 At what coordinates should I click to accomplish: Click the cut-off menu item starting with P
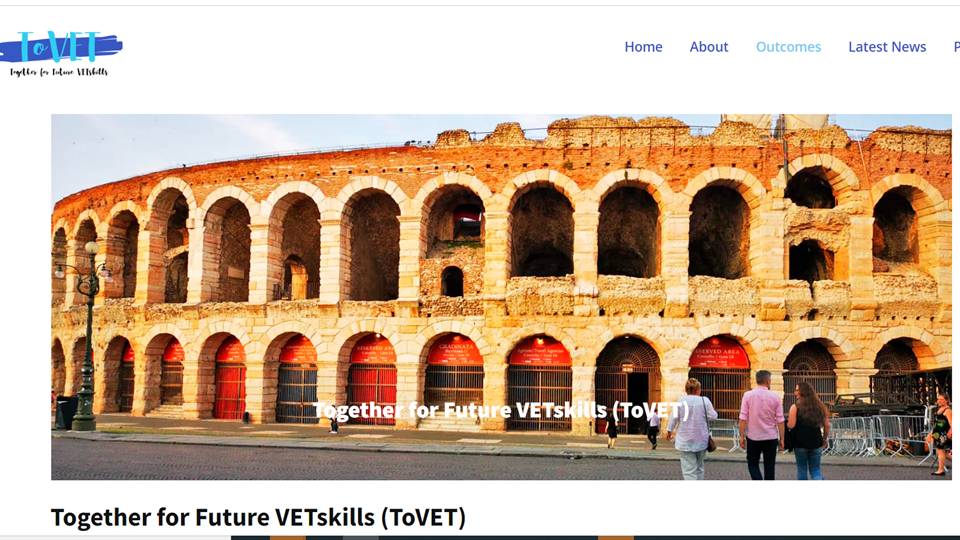956,47
